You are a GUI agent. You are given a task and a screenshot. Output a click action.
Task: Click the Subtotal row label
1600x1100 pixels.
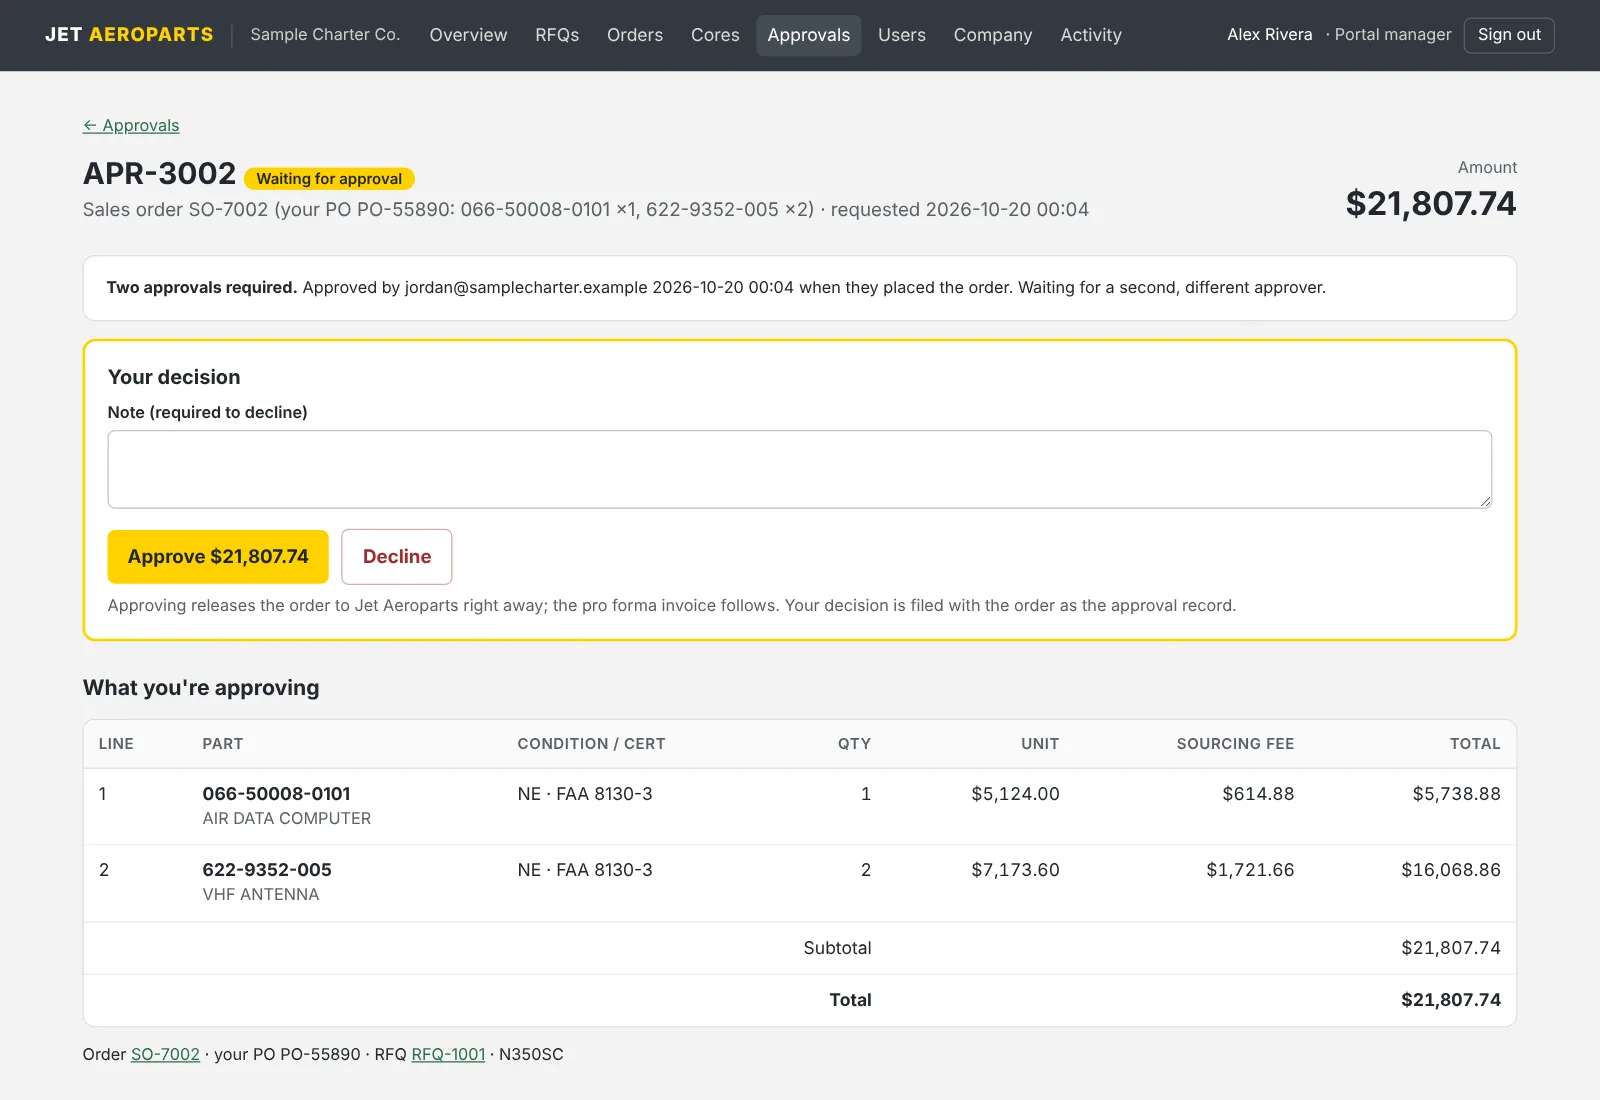(x=837, y=948)
